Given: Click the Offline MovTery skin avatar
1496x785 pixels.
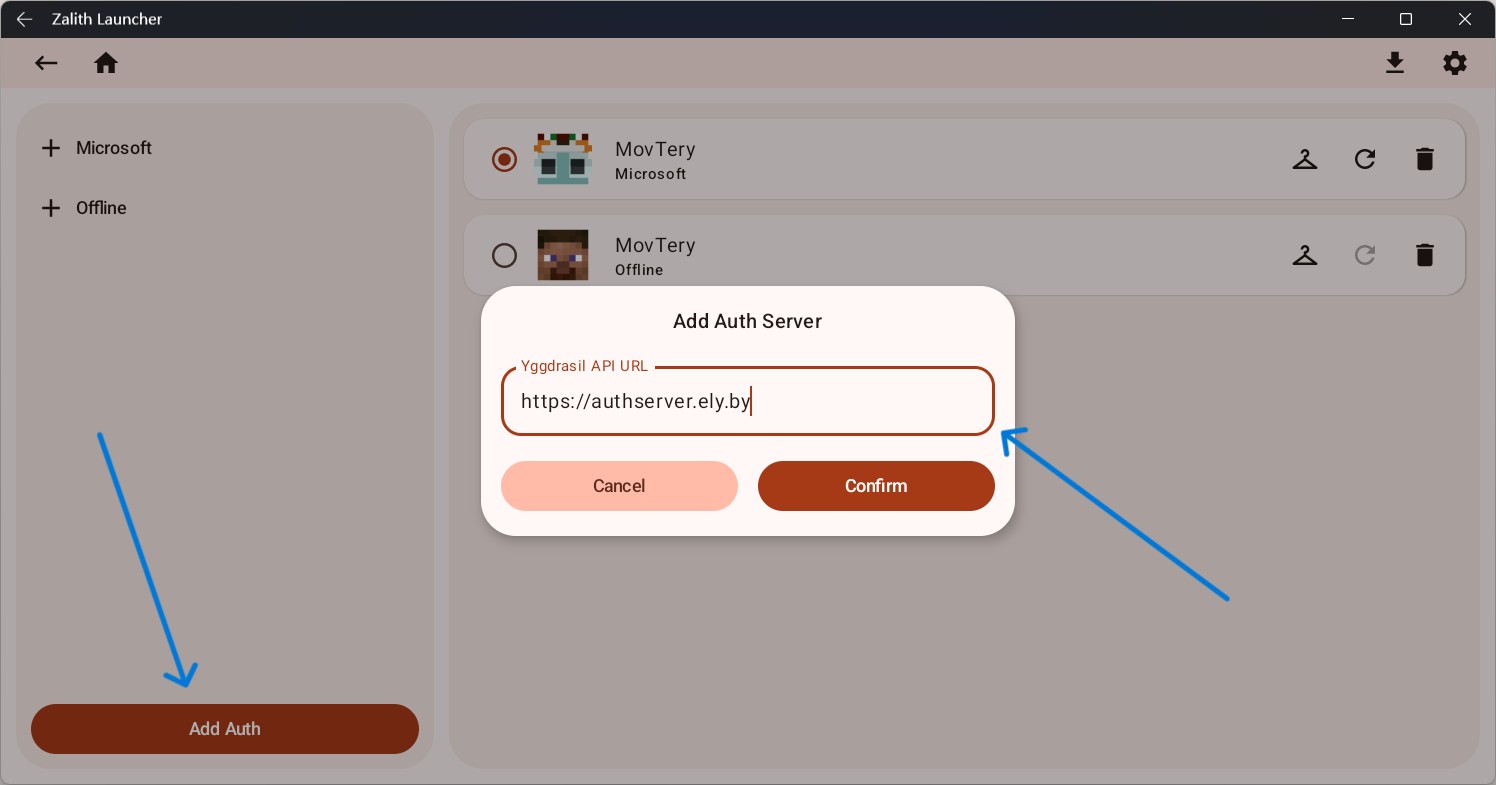Looking at the screenshot, I should [563, 255].
